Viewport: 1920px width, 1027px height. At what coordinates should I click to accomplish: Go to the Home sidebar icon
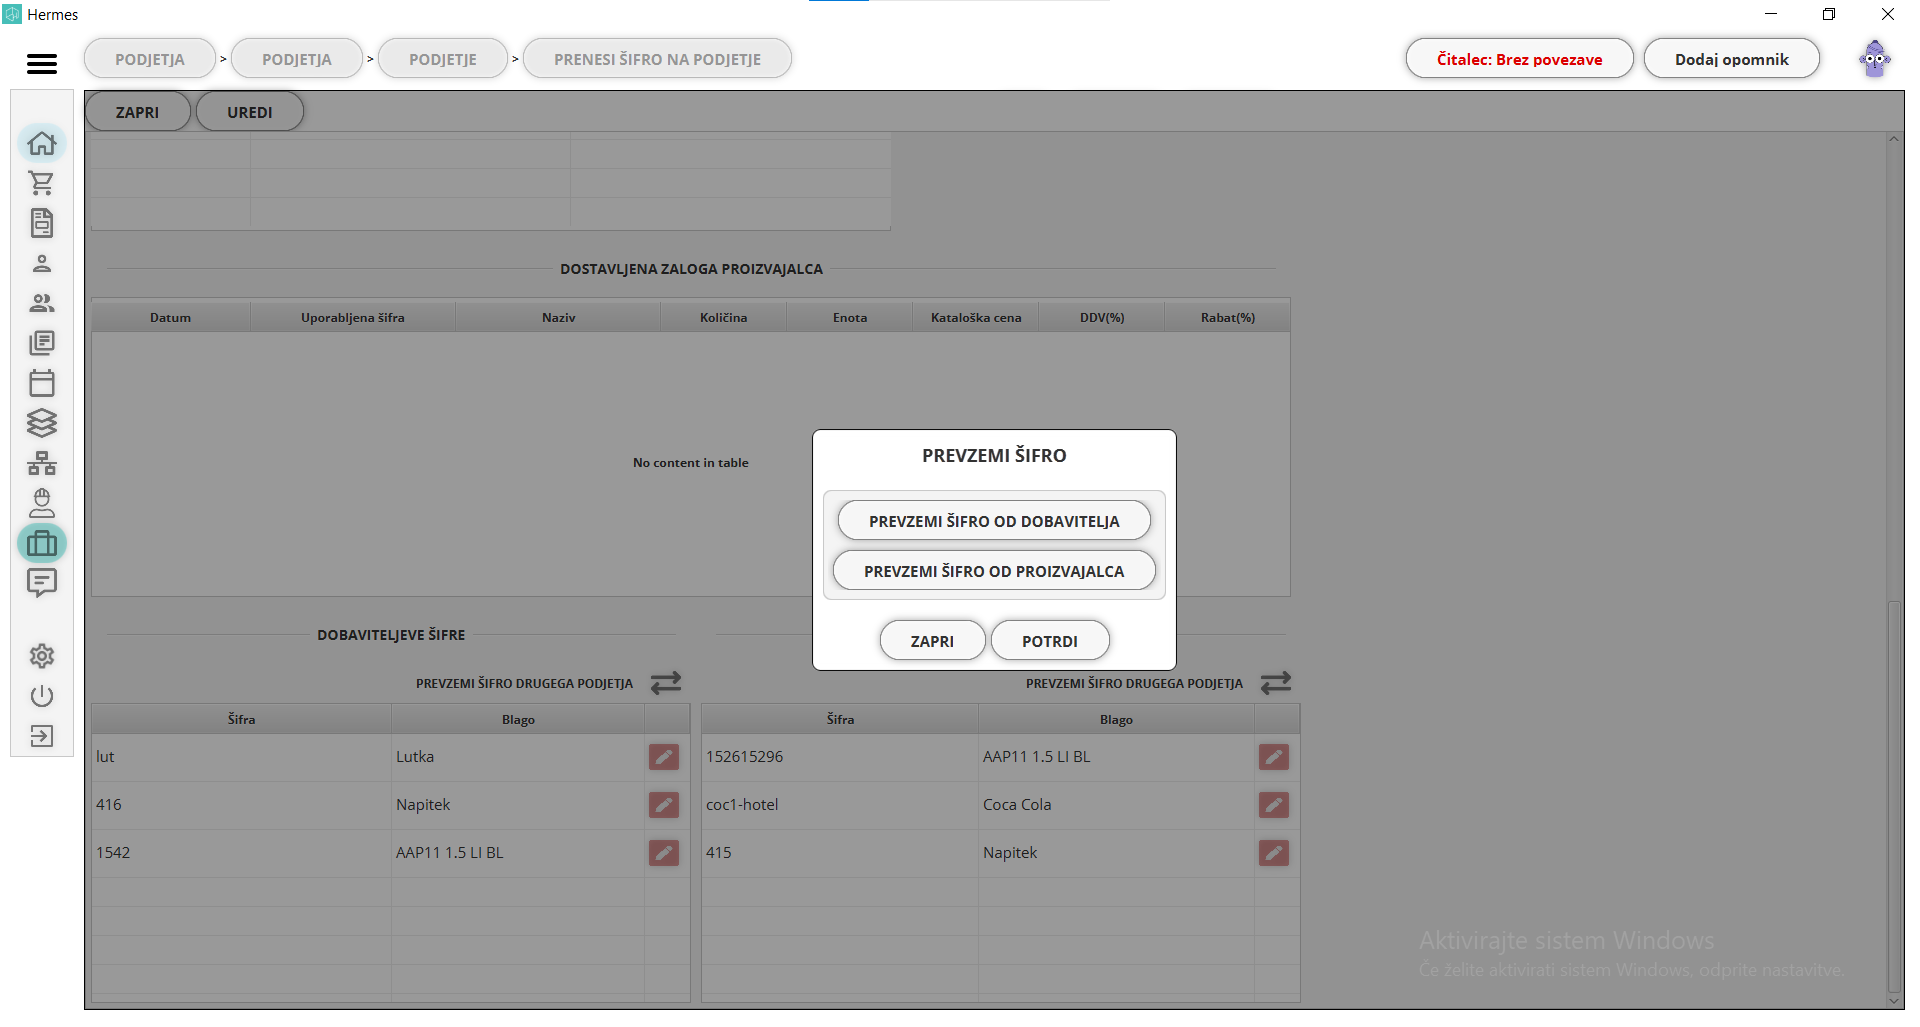click(42, 144)
